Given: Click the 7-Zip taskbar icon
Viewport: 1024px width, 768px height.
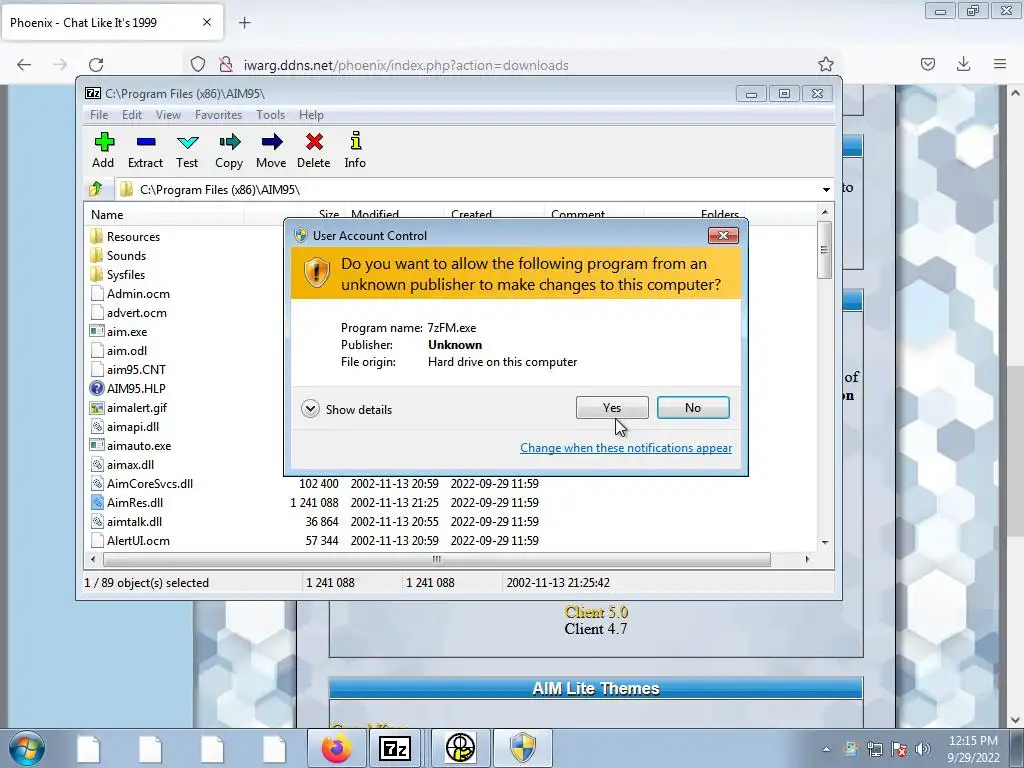Looking at the screenshot, I should point(395,748).
